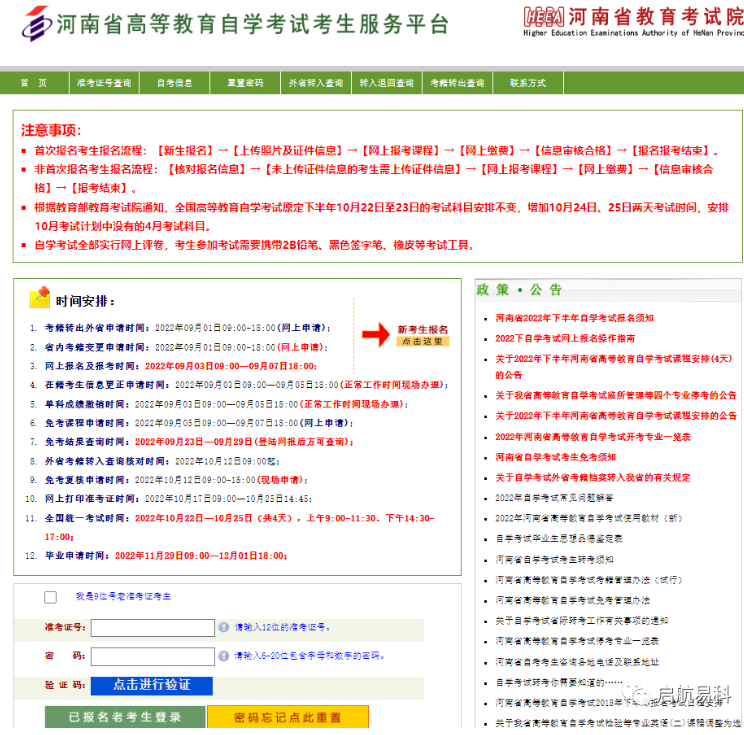Go to 重置密码 in the nav bar
This screenshot has width=744, height=735.
click(x=245, y=83)
